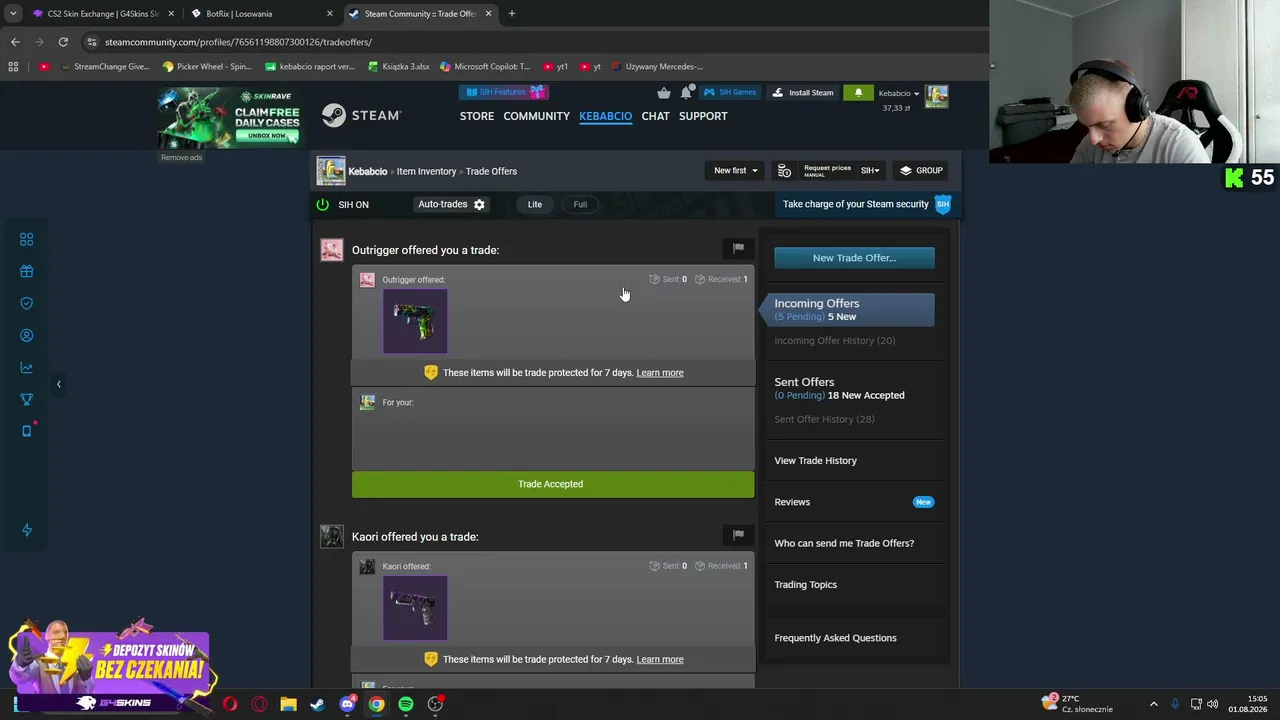Switch to BotRix Losowania tab
This screenshot has height=720, width=1280.
pyautogui.click(x=260, y=14)
